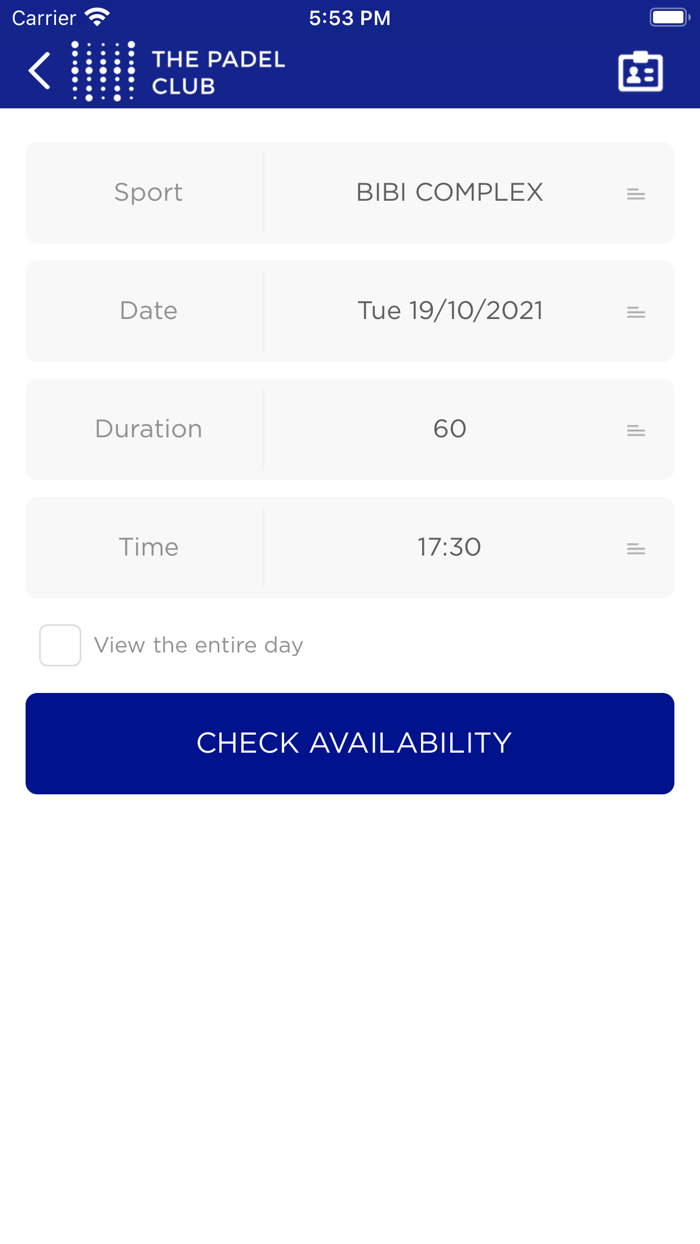
Task: Tap the Duration field label
Action: (148, 429)
